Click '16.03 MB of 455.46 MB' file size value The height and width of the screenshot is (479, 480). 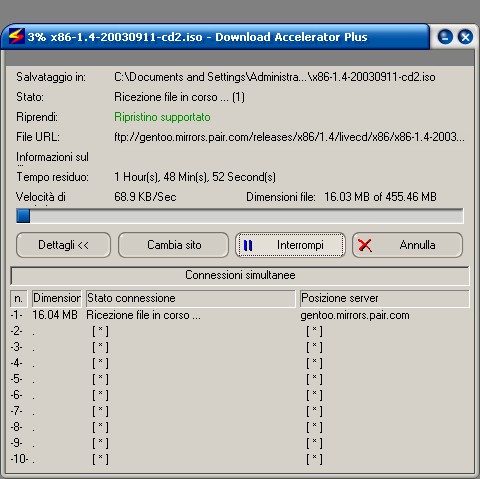[x=380, y=197]
